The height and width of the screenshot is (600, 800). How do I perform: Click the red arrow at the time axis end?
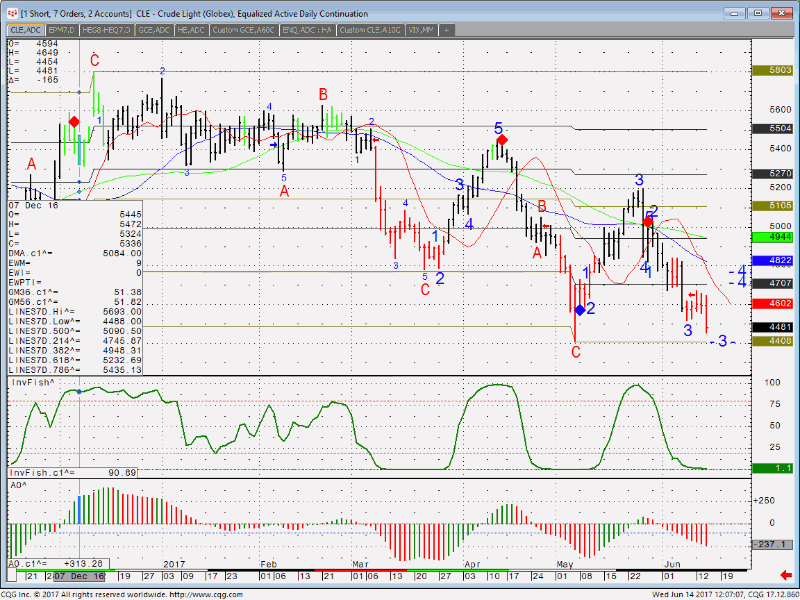pyautogui.click(x=786, y=576)
